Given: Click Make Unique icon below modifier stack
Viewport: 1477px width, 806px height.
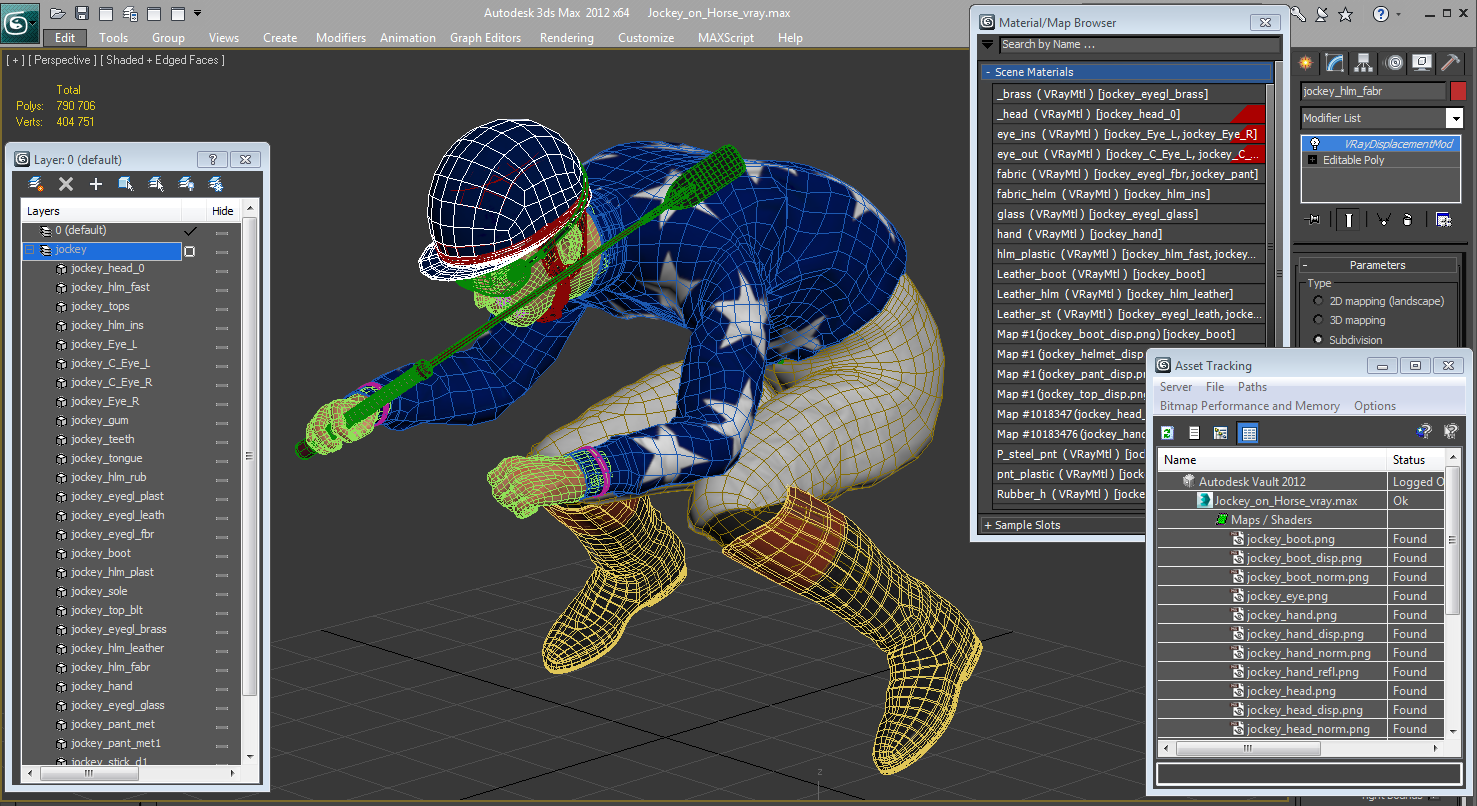Looking at the screenshot, I should pyautogui.click(x=1384, y=220).
